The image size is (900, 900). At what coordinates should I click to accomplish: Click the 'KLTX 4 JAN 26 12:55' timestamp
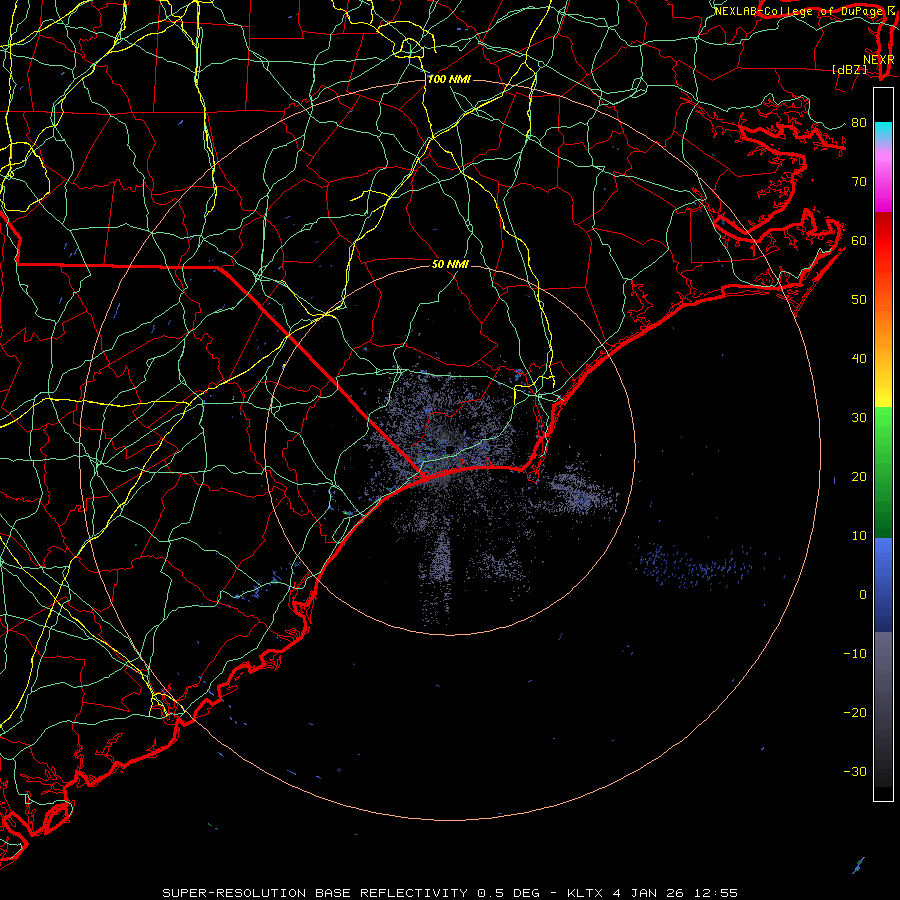click(x=652, y=893)
